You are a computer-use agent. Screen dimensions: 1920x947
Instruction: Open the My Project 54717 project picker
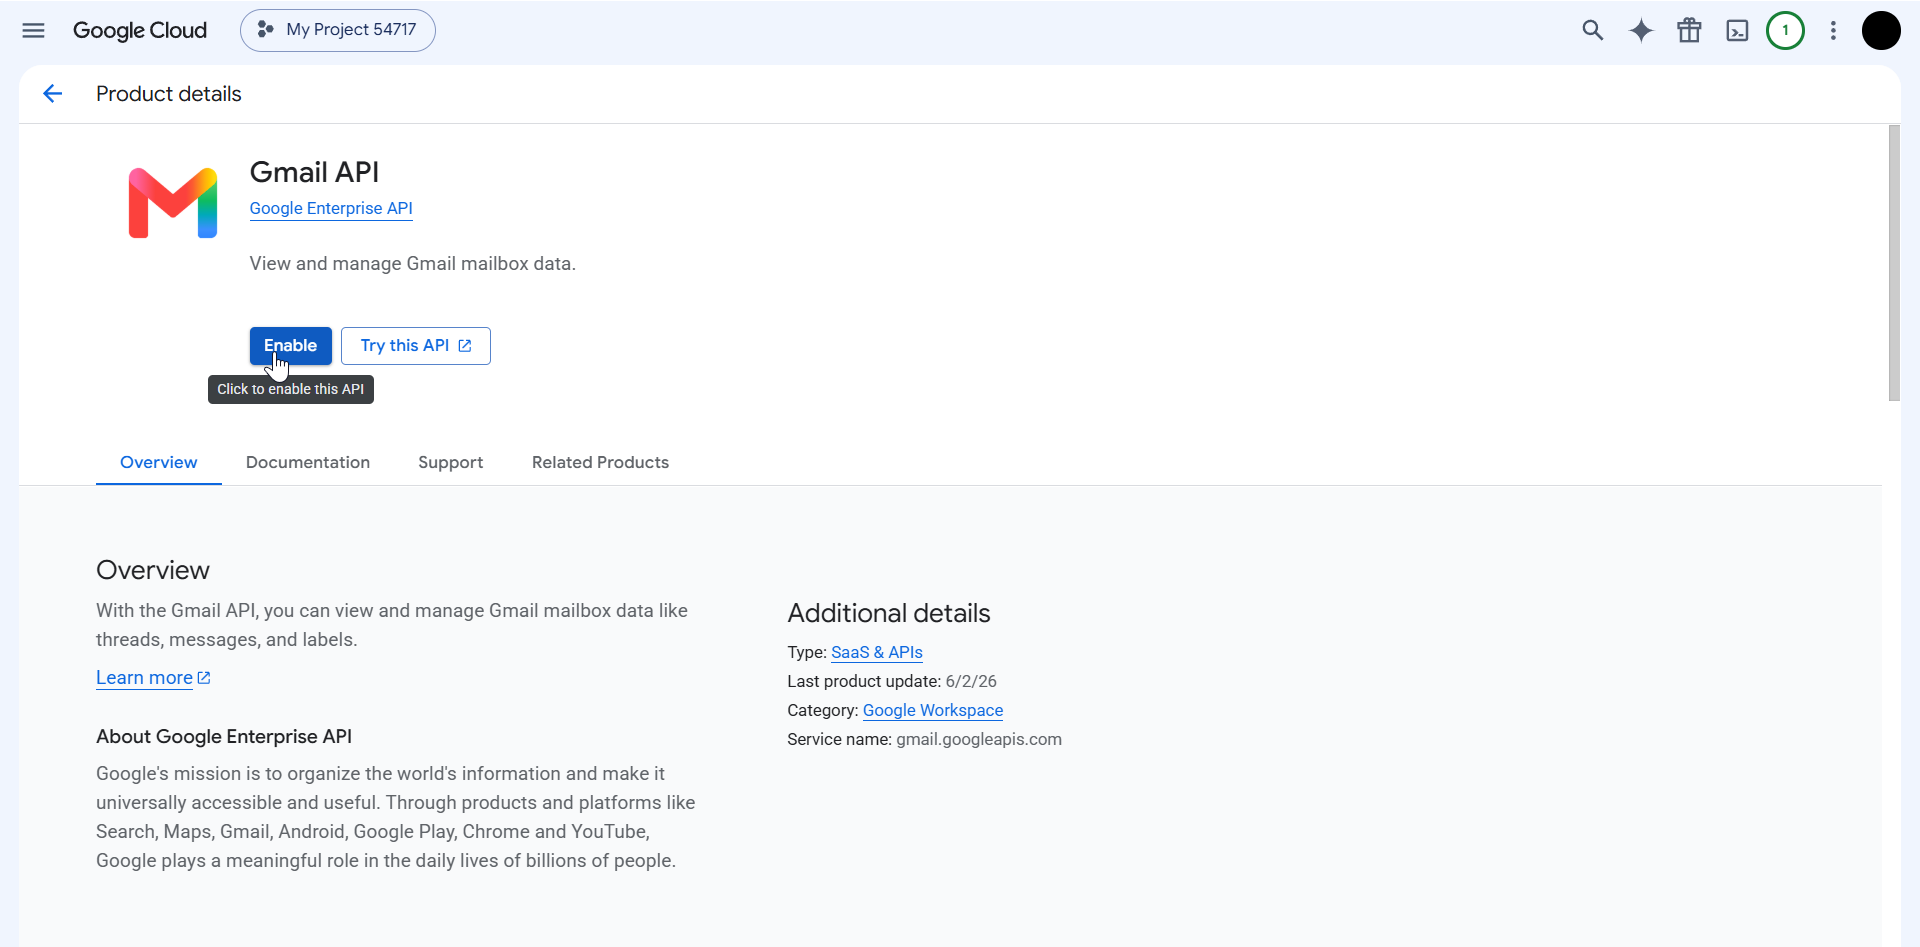tap(338, 30)
